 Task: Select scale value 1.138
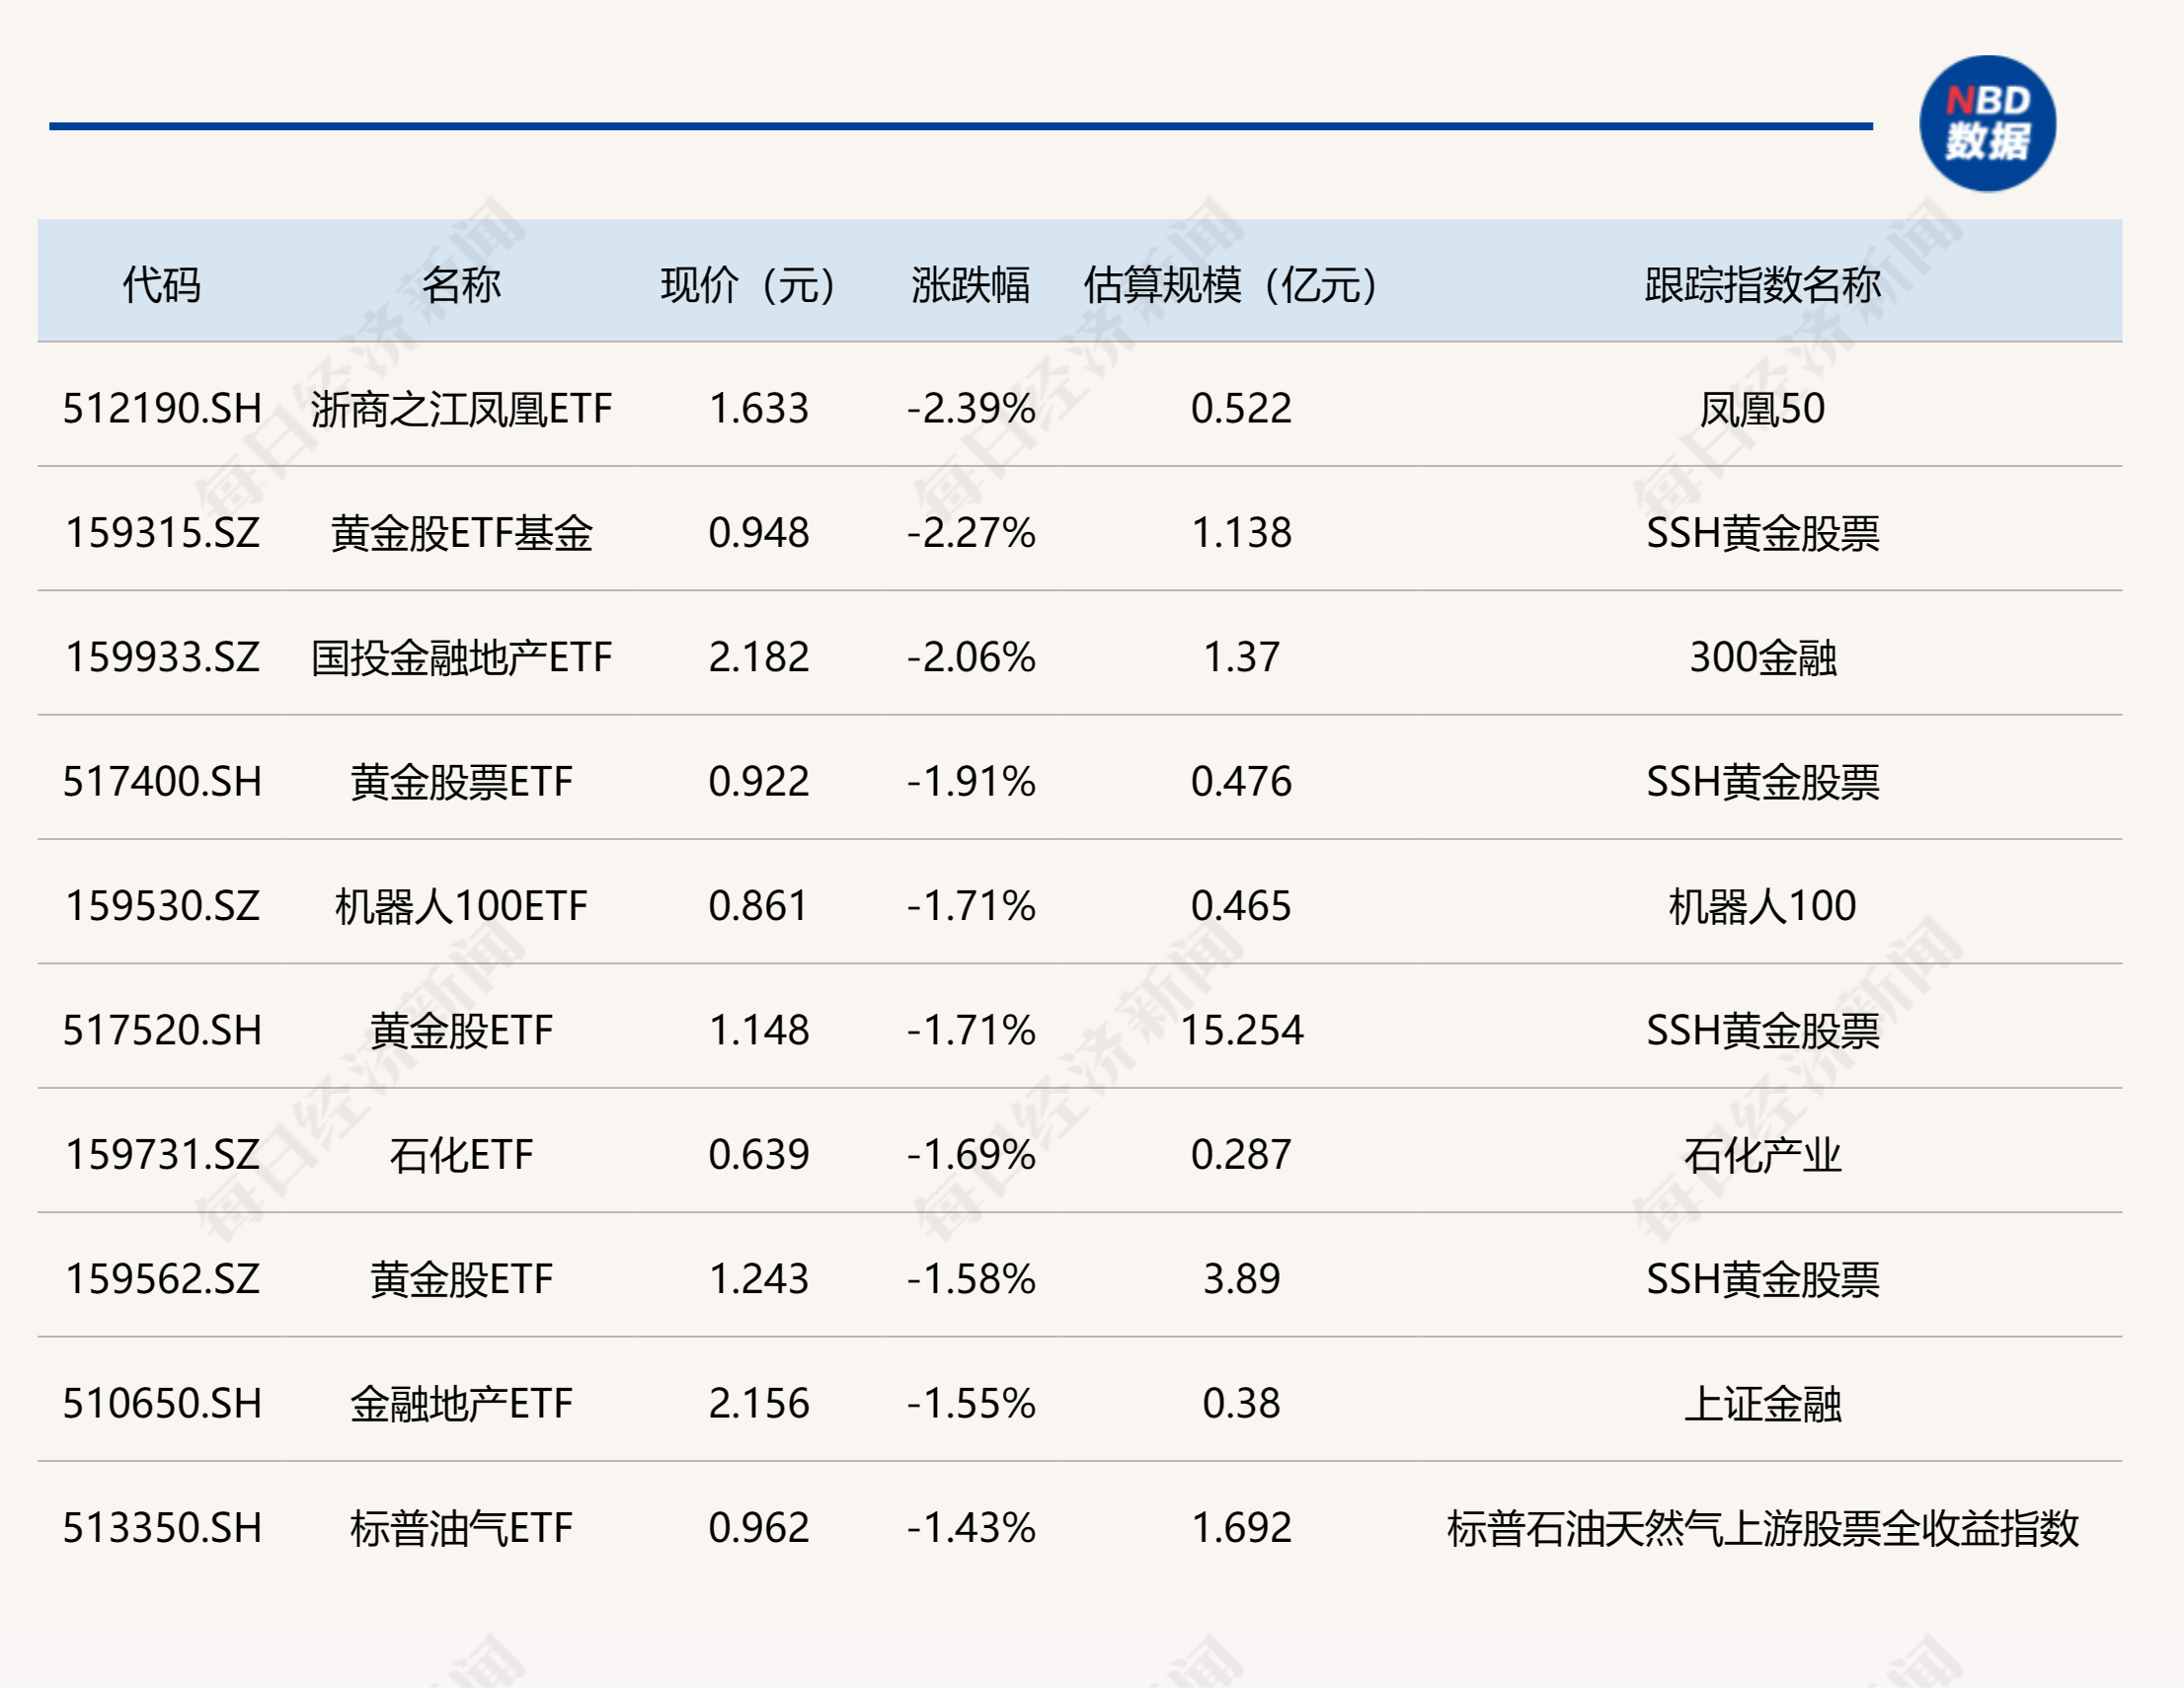(x=1241, y=533)
